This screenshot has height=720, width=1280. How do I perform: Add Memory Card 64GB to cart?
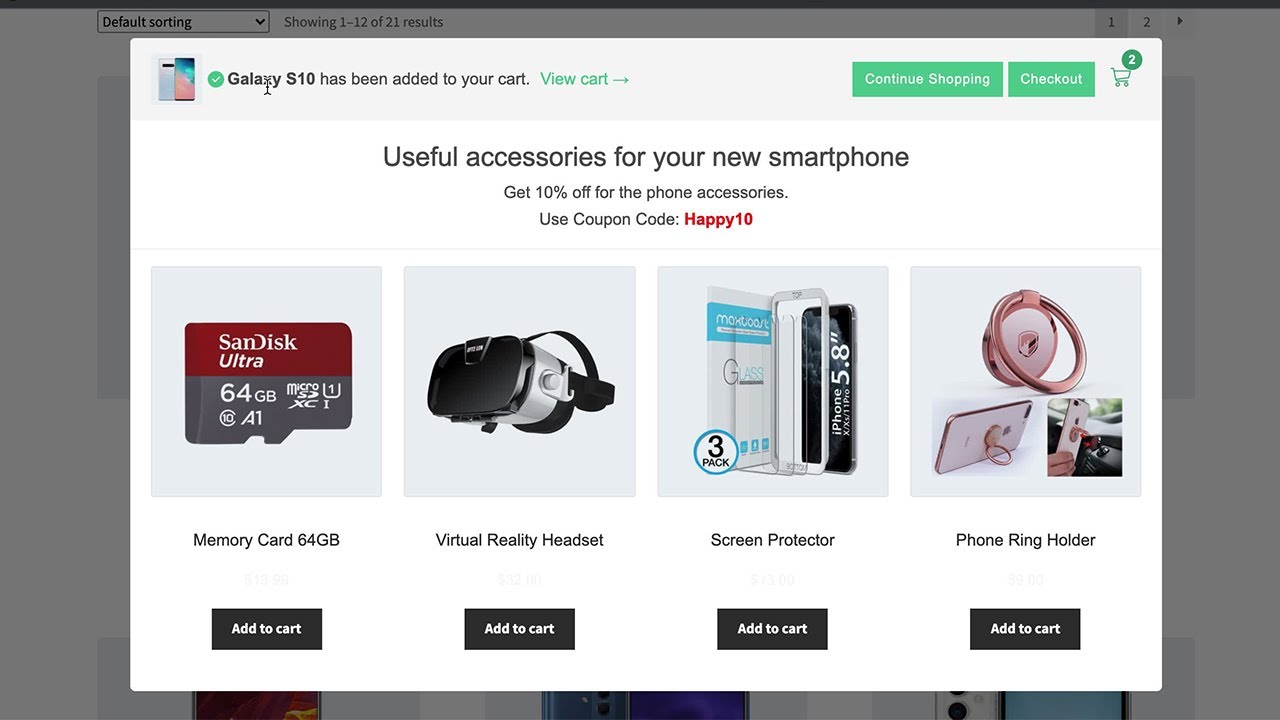266,629
